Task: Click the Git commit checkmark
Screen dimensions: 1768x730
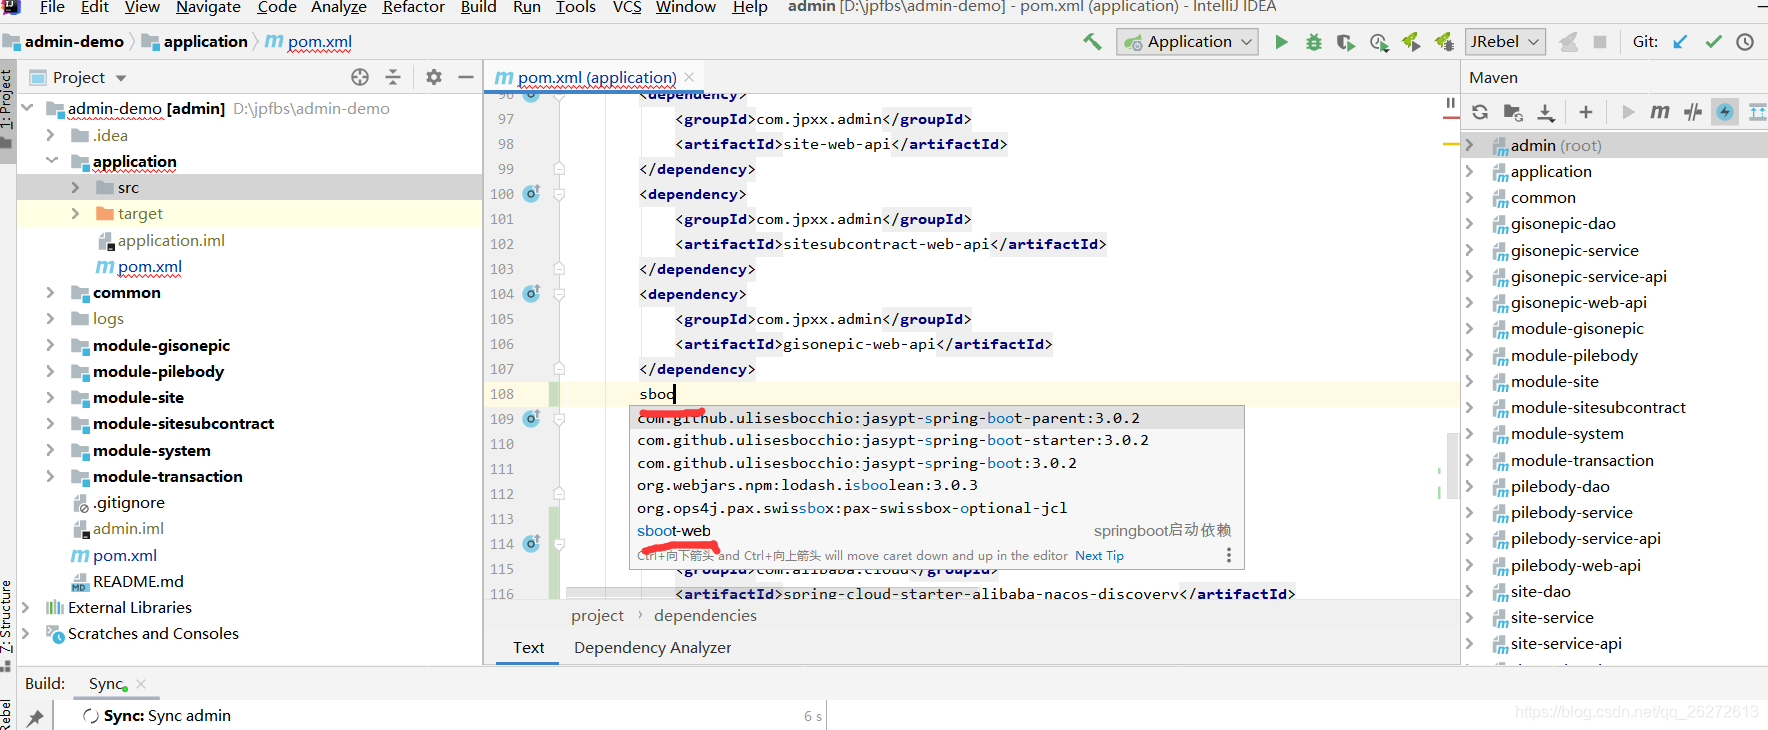Action: [x=1713, y=42]
